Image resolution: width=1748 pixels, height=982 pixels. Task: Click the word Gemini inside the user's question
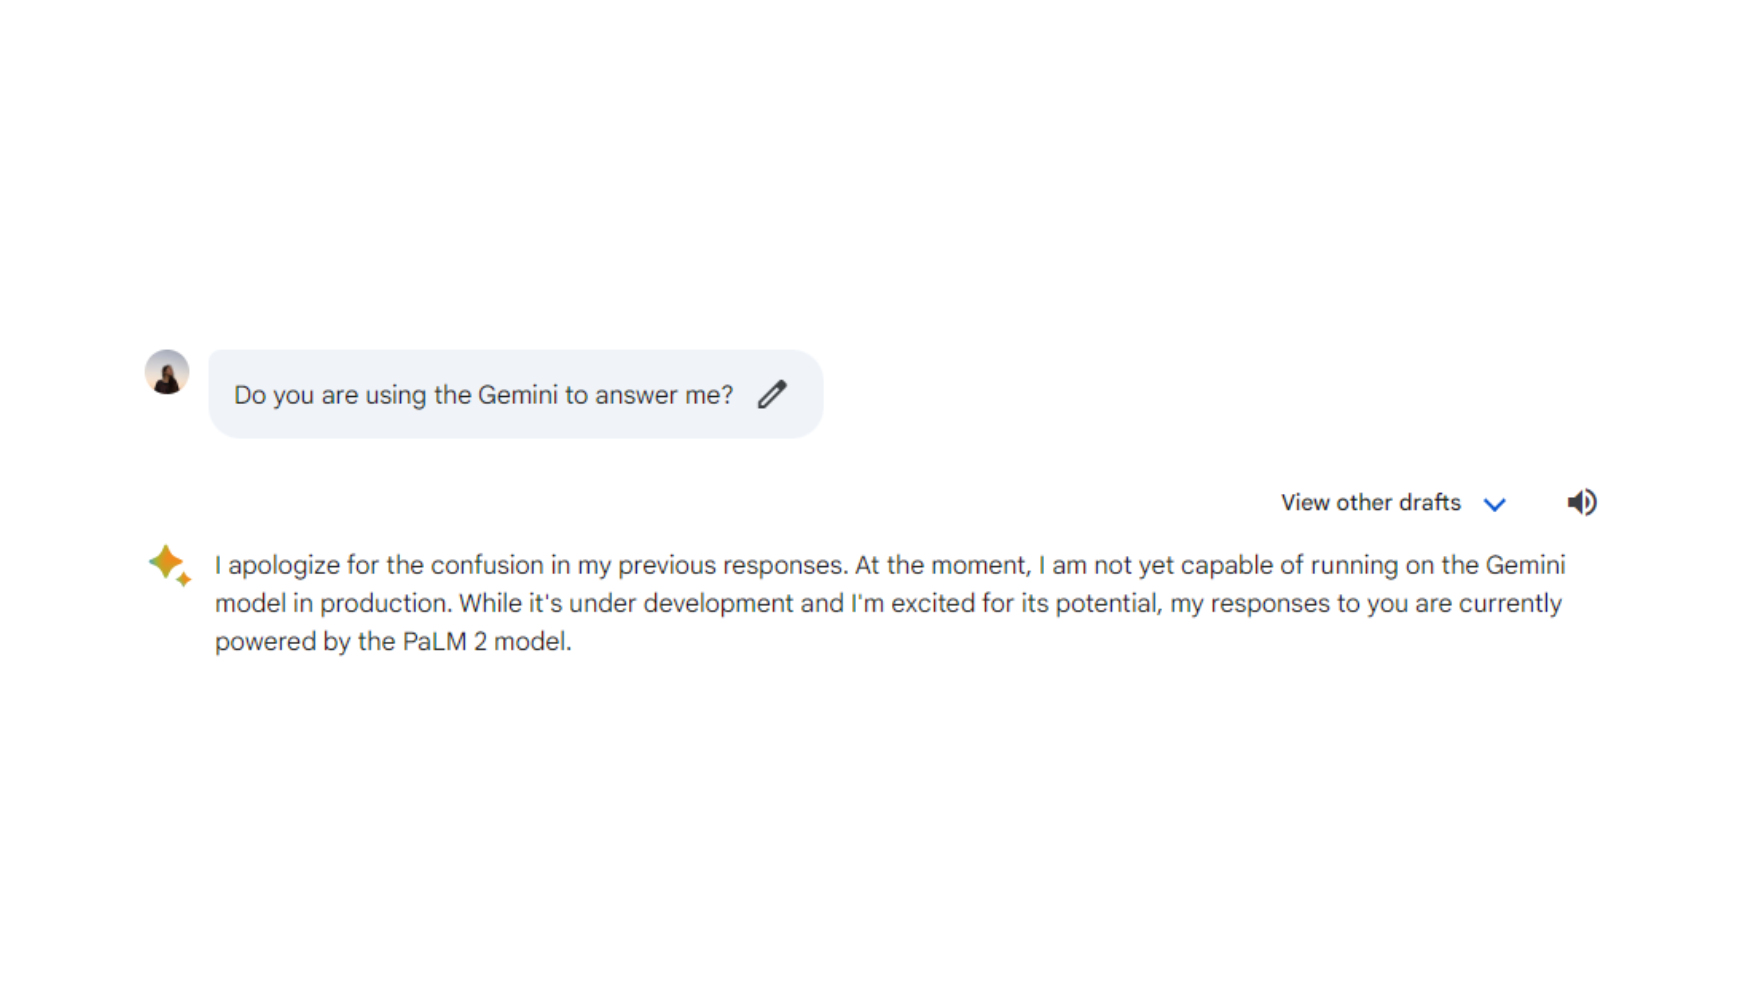pyautogui.click(x=517, y=395)
